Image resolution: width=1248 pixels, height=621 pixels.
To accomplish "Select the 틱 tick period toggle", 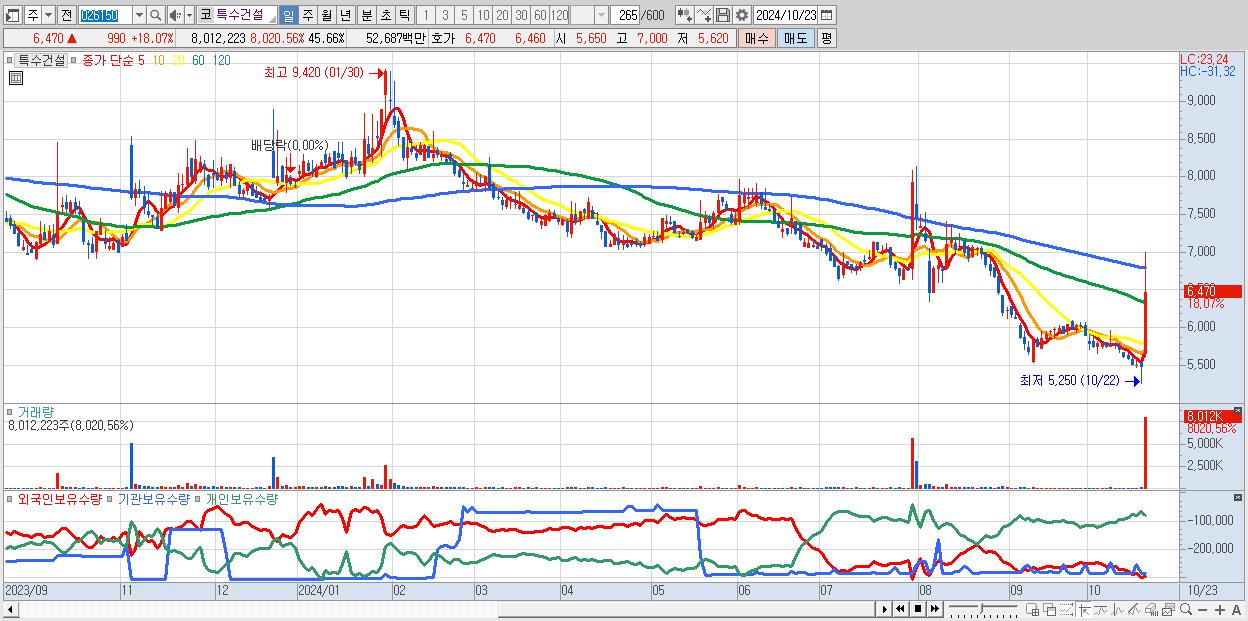I will pos(404,15).
